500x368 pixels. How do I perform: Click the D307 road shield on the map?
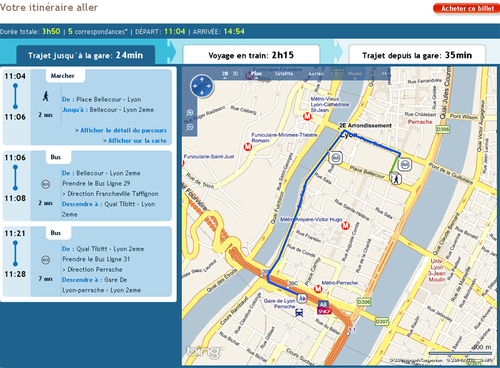click(382, 321)
